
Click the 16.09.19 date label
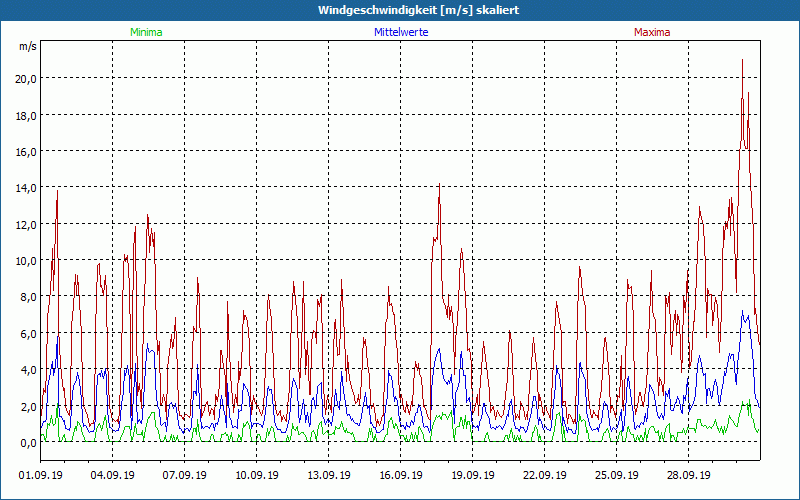click(400, 476)
